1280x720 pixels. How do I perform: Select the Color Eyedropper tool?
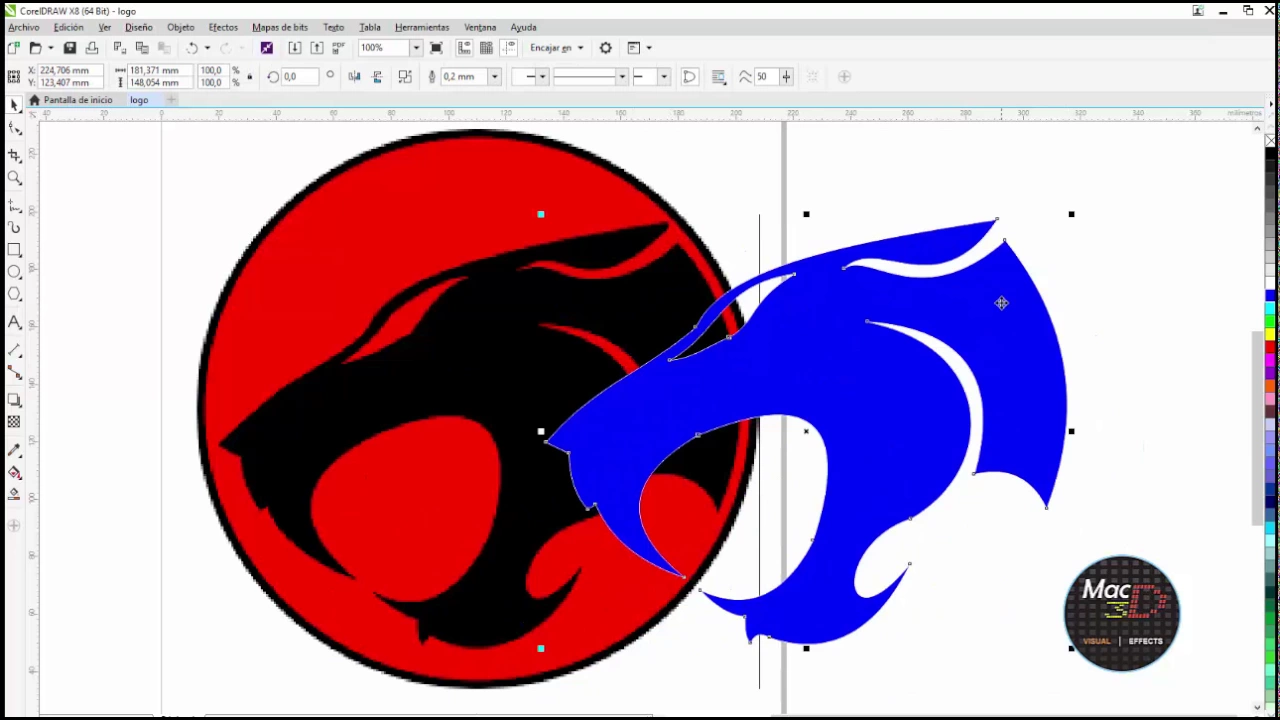14,450
